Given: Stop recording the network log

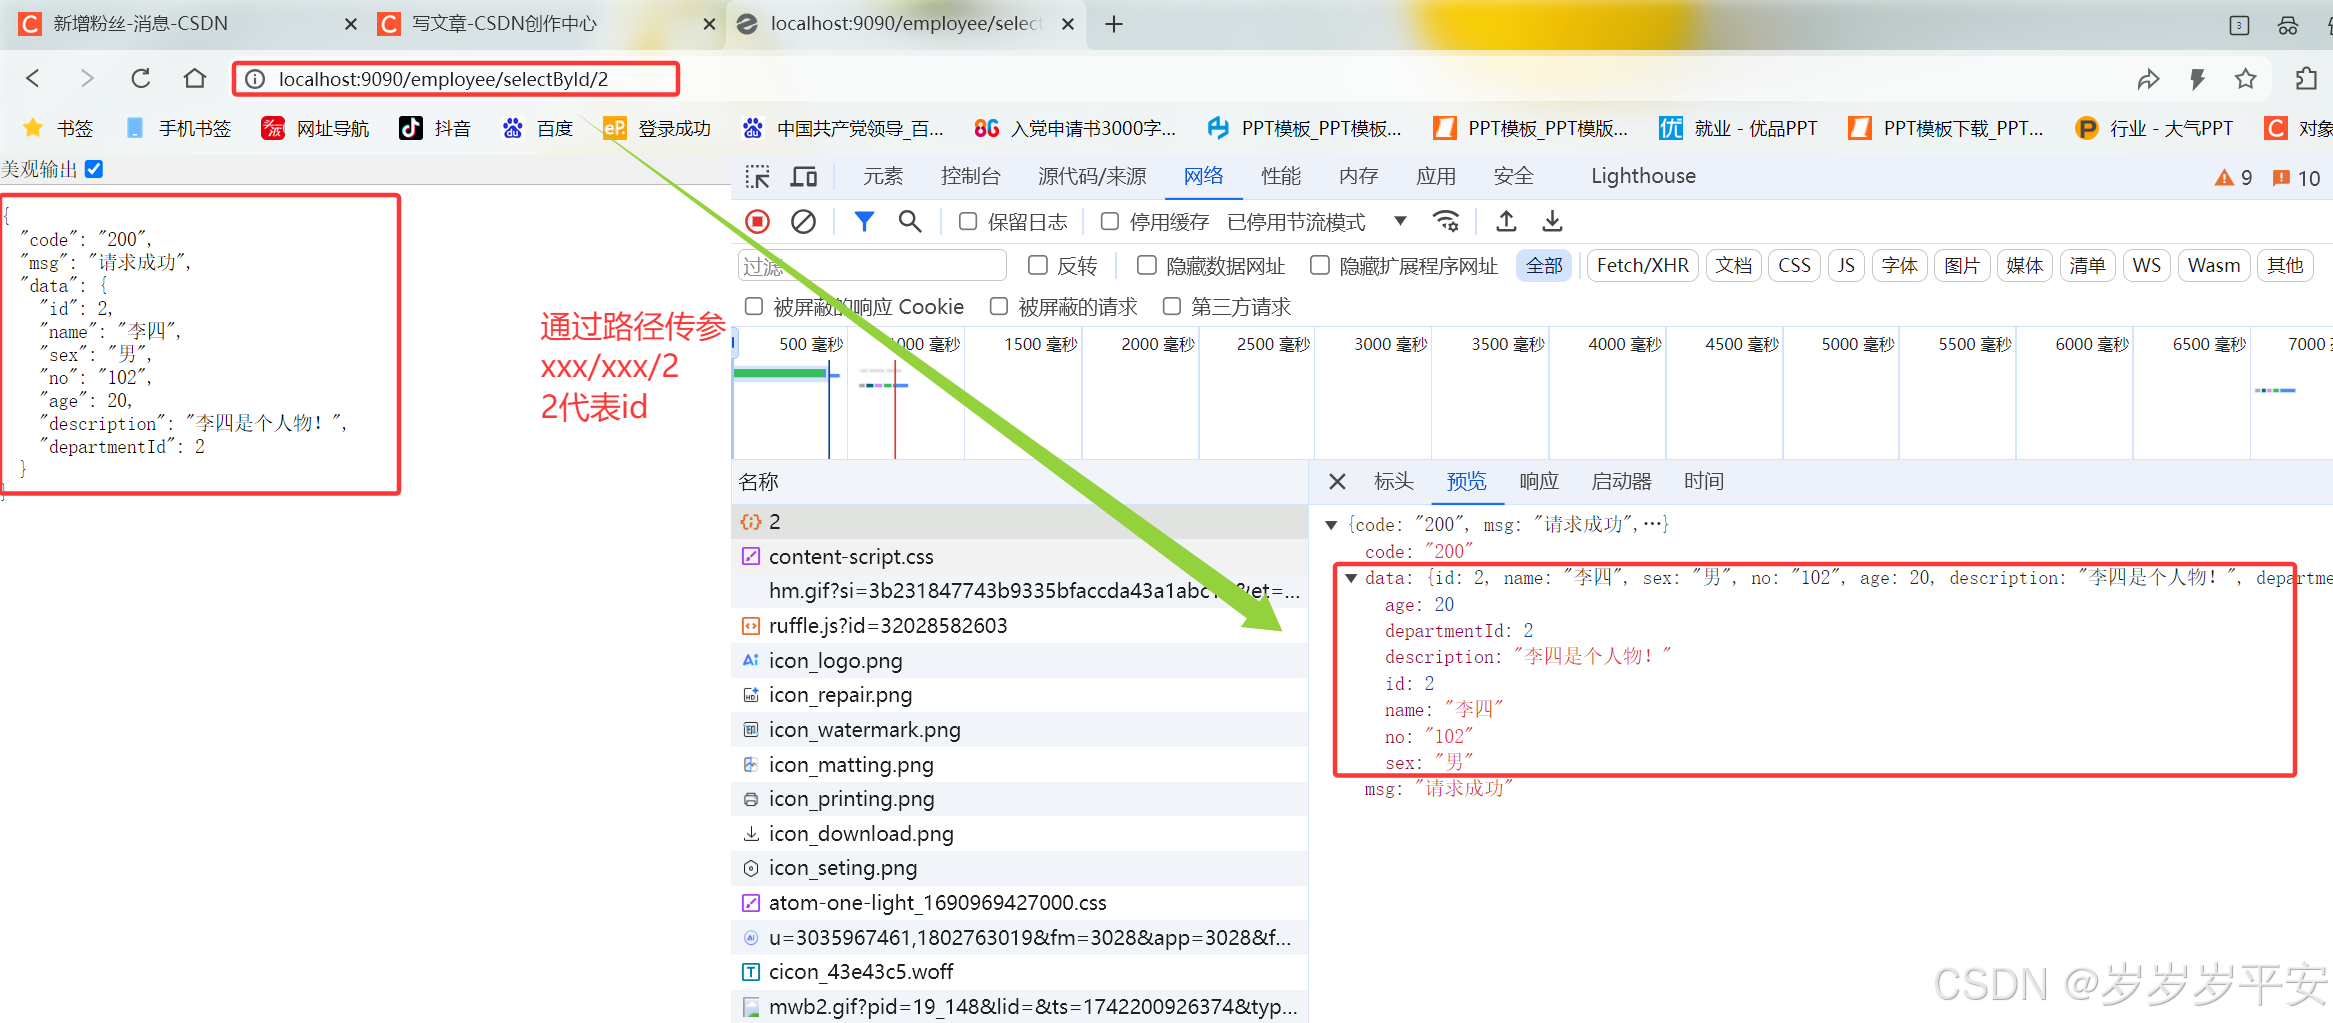Looking at the screenshot, I should coord(757,221).
